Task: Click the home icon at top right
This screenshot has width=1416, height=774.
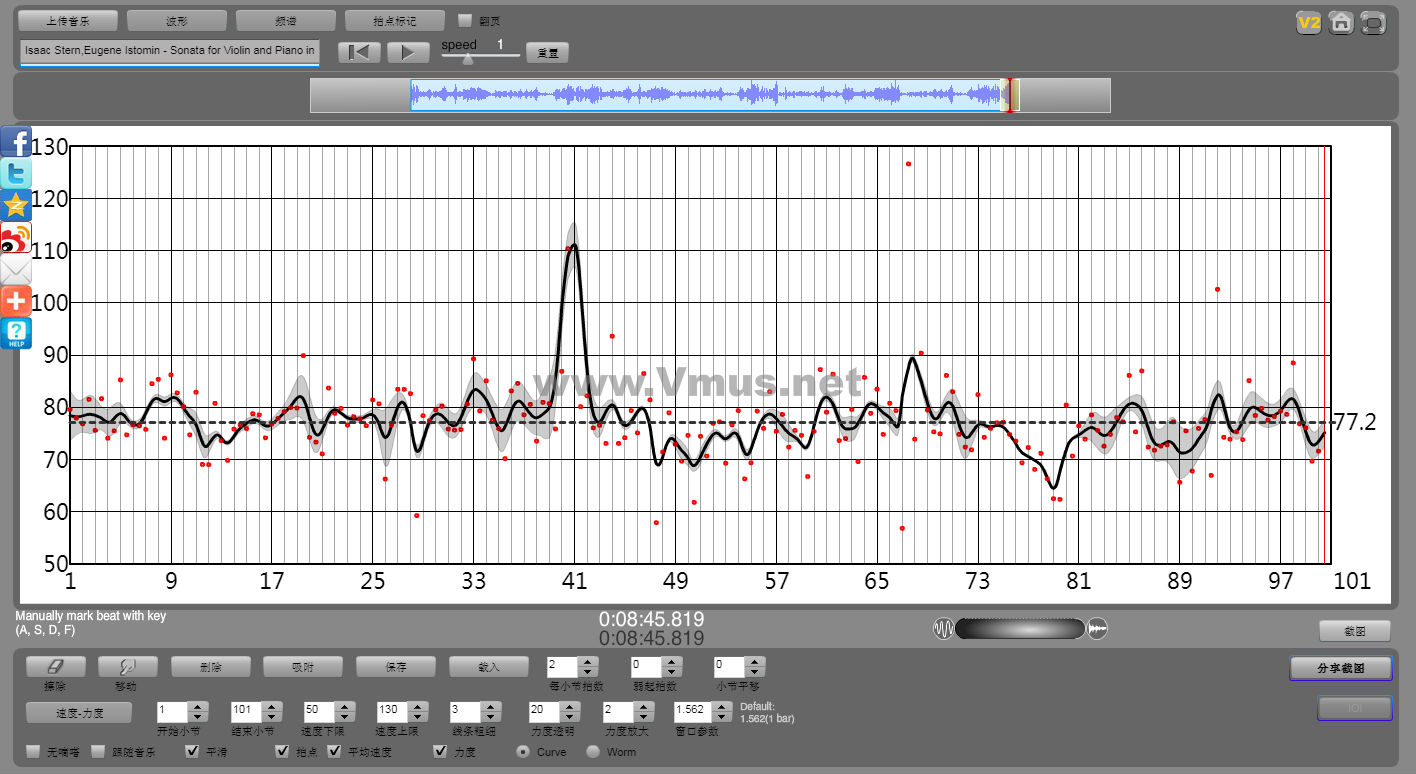Action: [1341, 23]
